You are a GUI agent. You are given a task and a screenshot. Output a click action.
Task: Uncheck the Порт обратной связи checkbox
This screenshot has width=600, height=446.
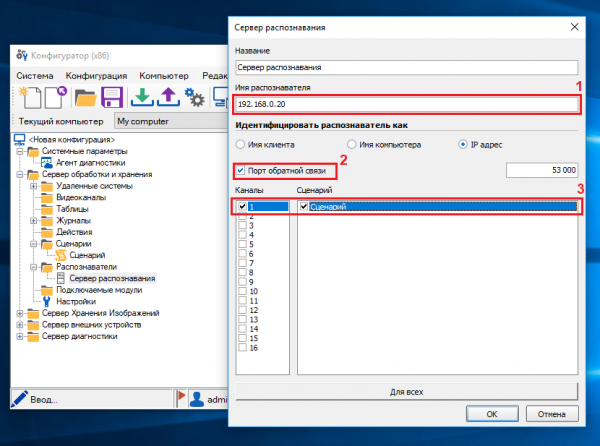(x=241, y=170)
